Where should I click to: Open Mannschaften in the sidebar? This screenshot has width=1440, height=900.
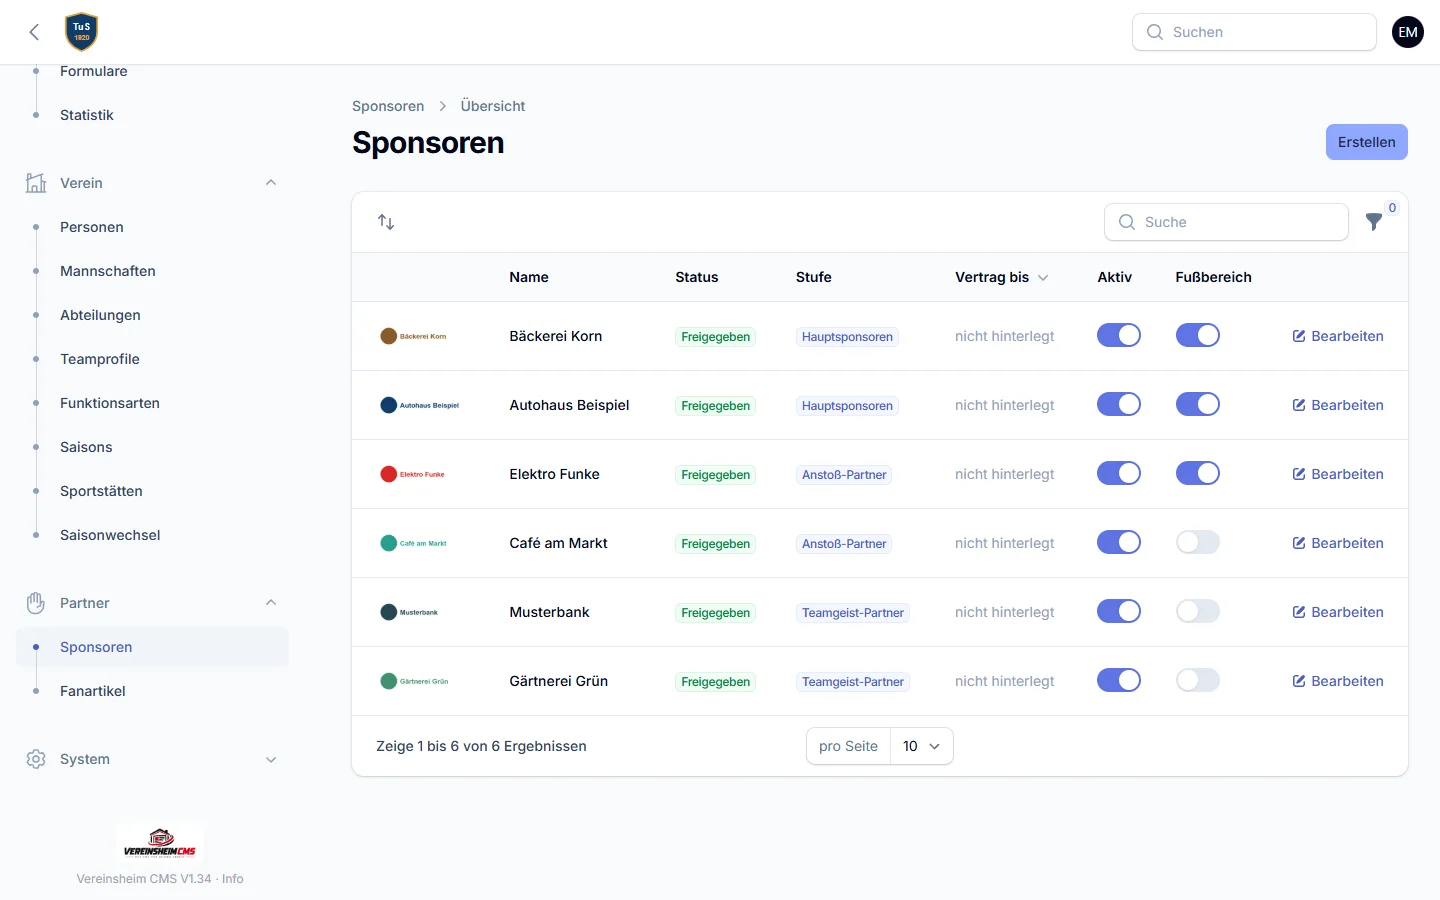click(x=152, y=271)
